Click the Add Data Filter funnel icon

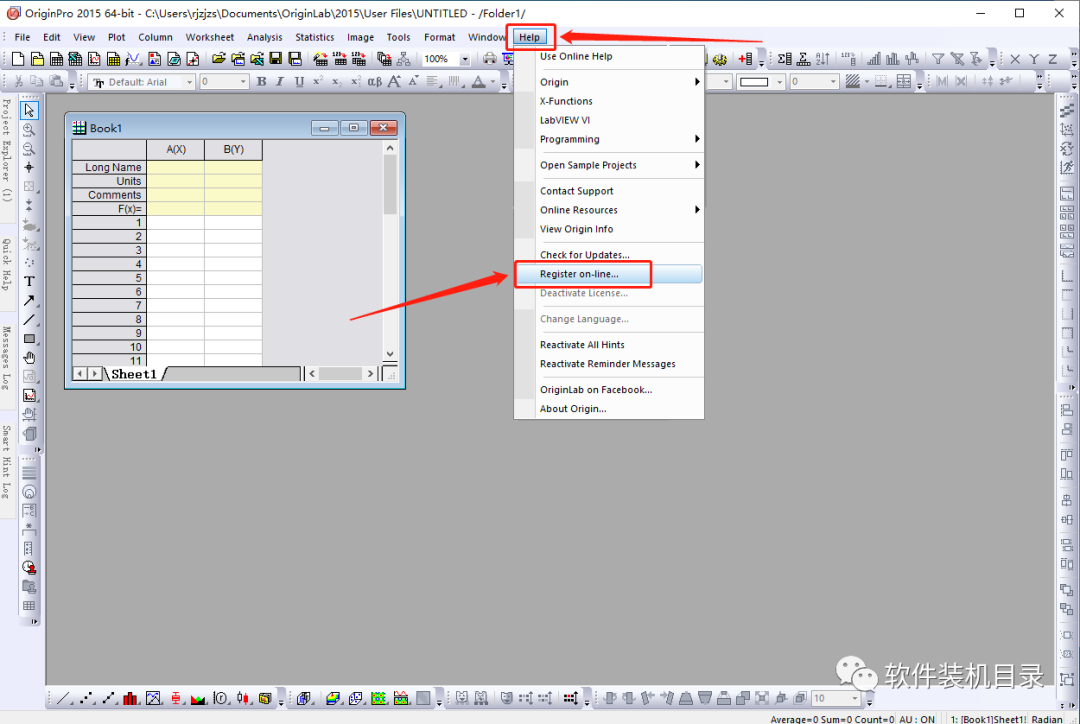[x=938, y=59]
